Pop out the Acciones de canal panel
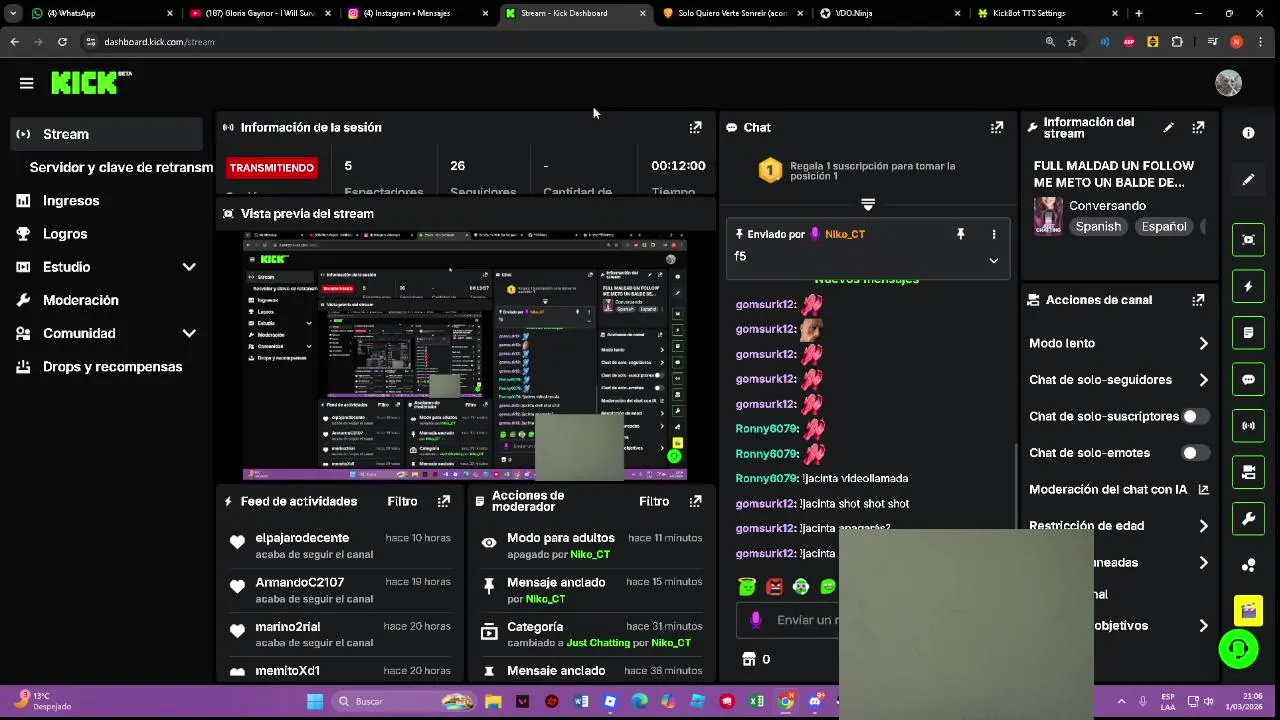Image resolution: width=1280 pixels, height=720 pixels. pos(1198,300)
